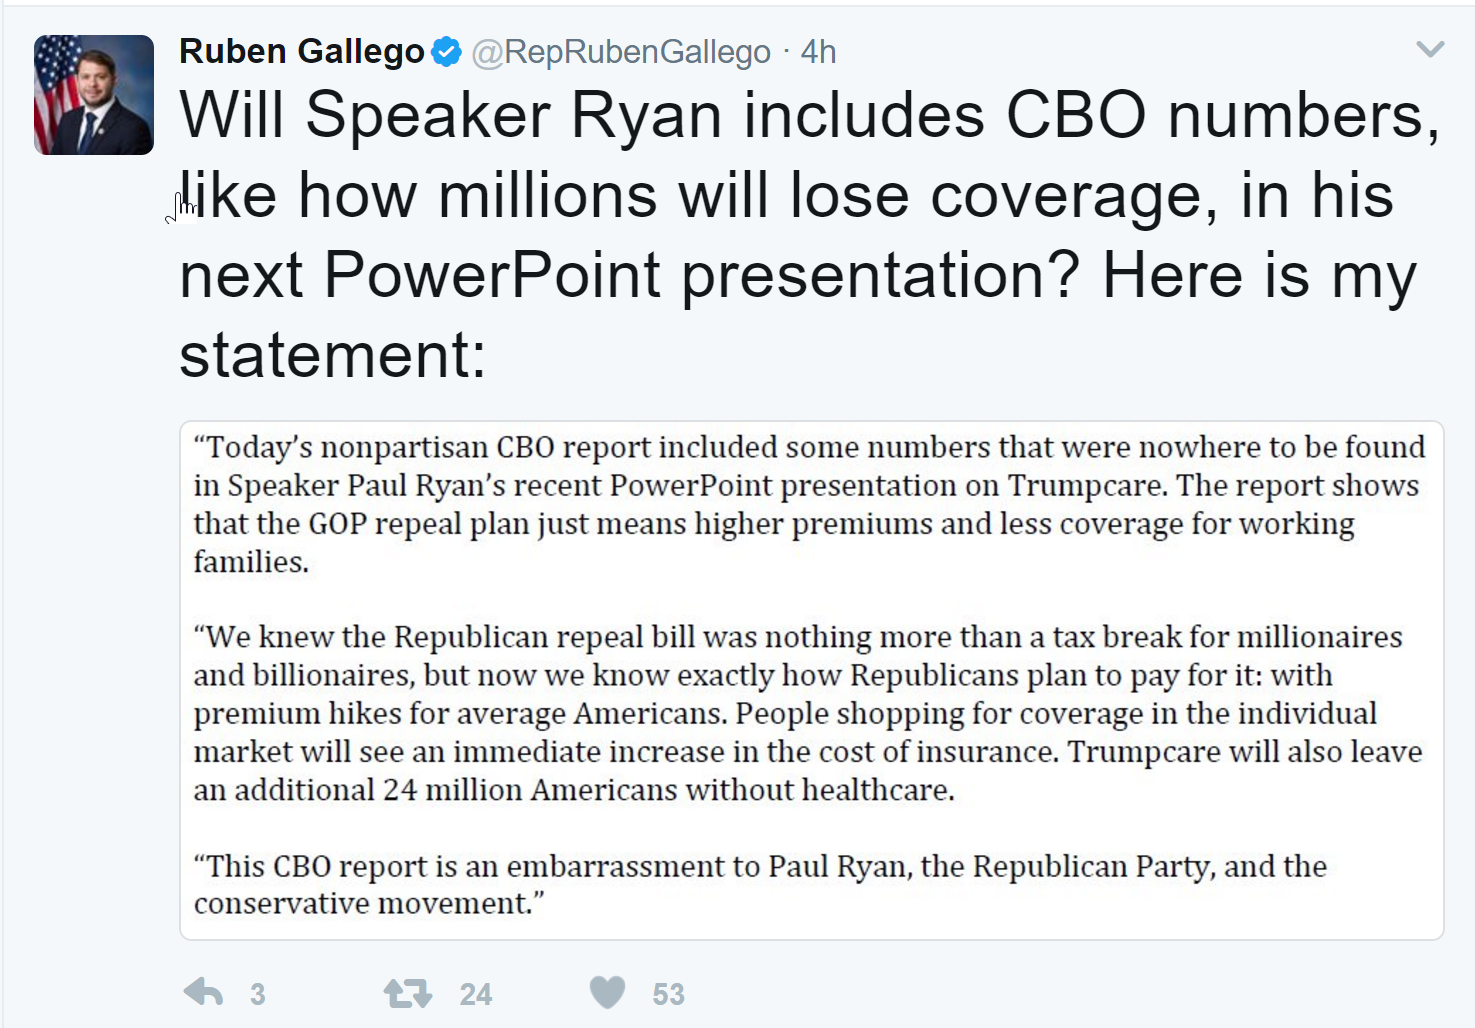Screen dimensions: 1475x1028
Task: Click the like count 53
Action: click(x=668, y=994)
